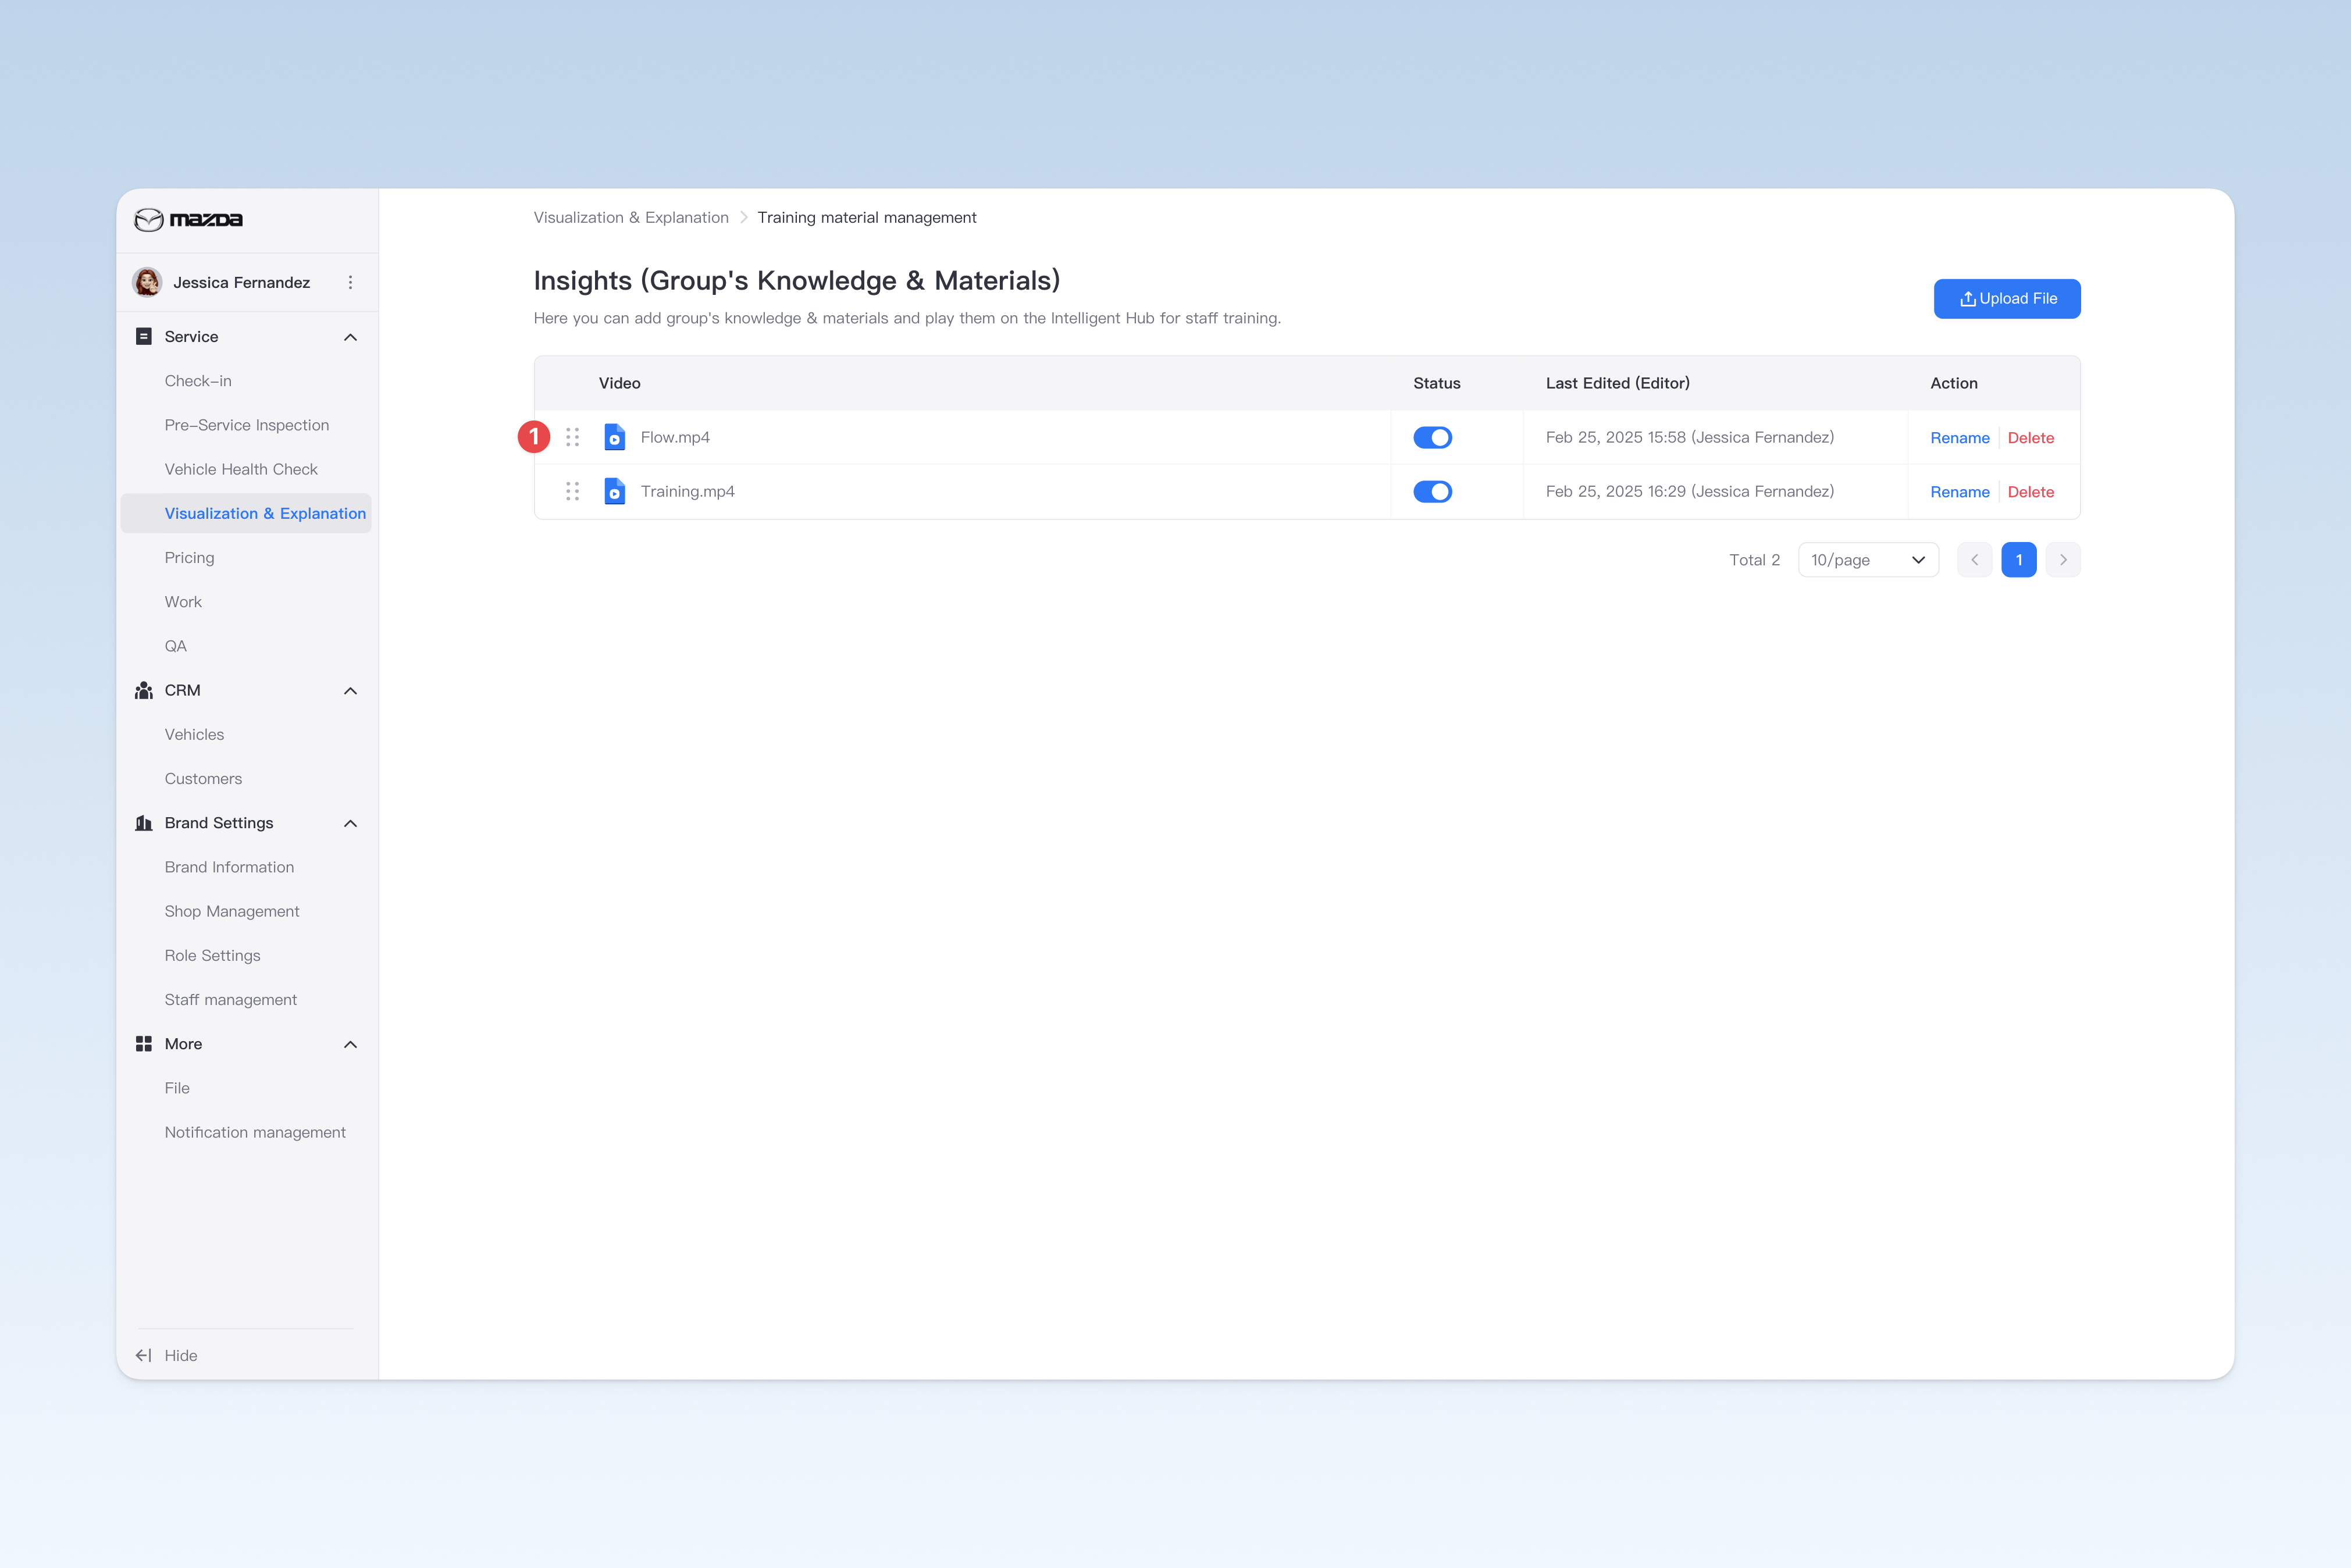Click the Upload File button
The height and width of the screenshot is (1568, 2351).
(2006, 299)
